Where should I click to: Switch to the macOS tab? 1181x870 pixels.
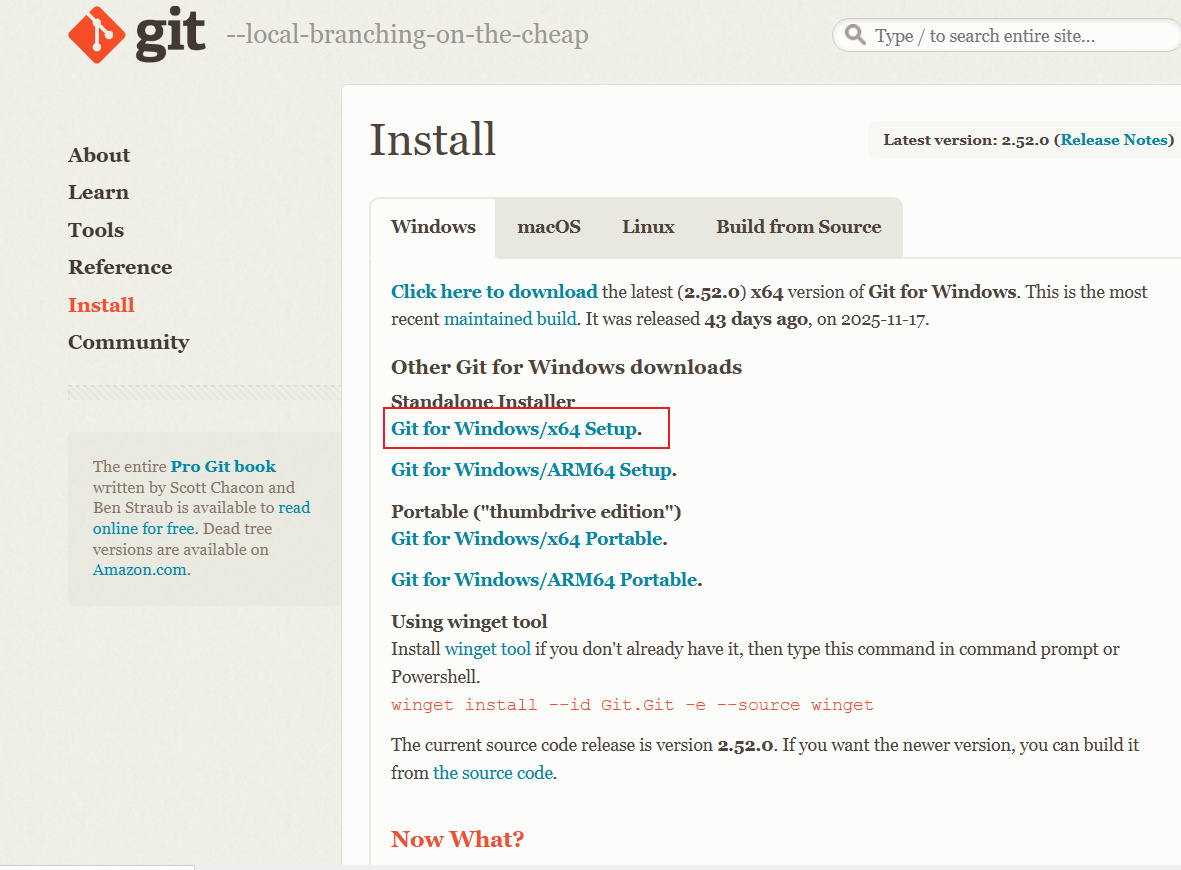[549, 227]
